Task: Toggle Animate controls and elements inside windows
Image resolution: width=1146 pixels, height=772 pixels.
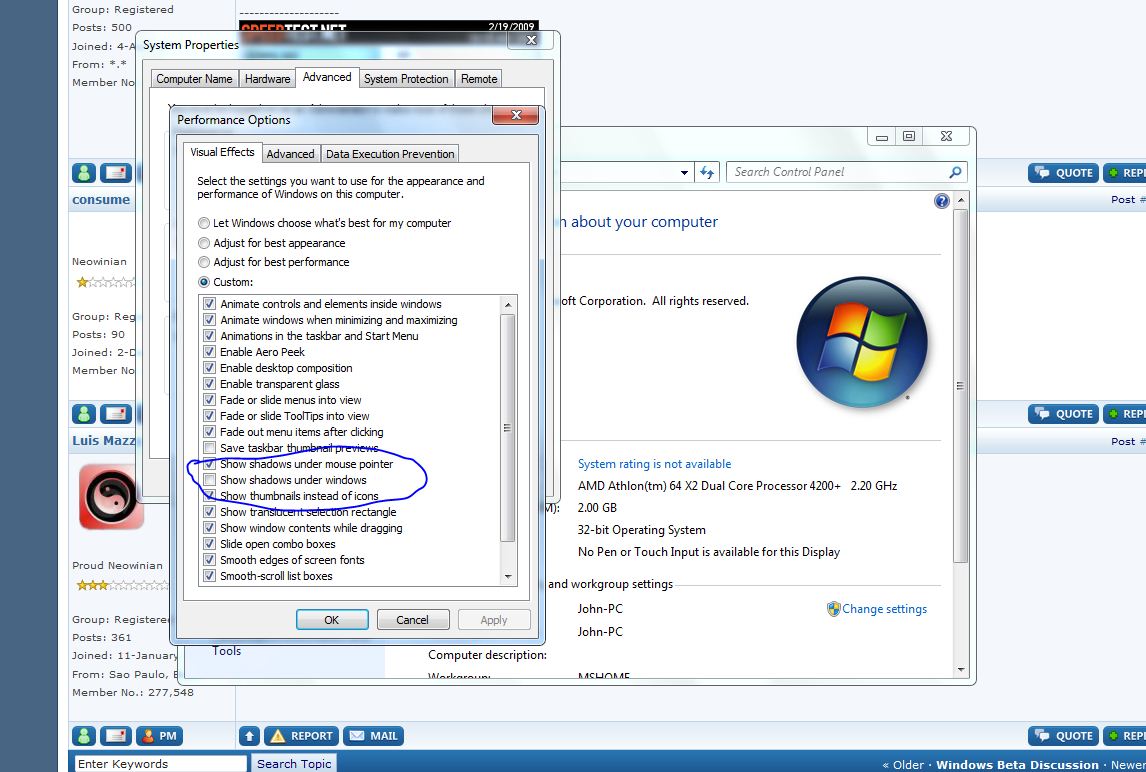Action: click(x=209, y=303)
